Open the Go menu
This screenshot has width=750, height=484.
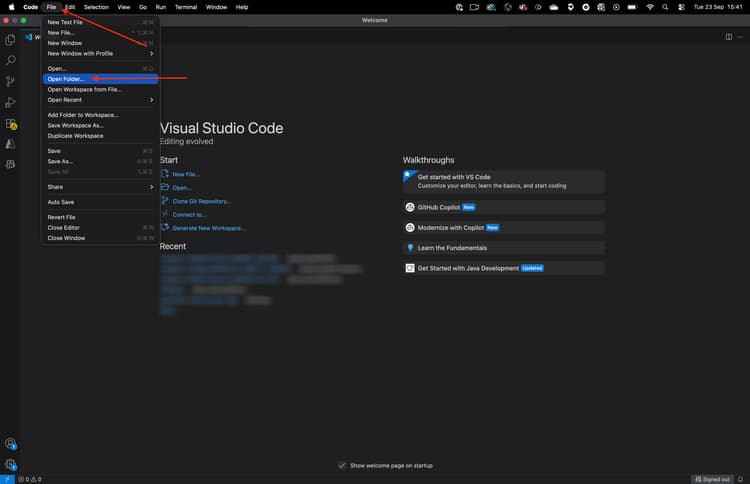(x=143, y=7)
